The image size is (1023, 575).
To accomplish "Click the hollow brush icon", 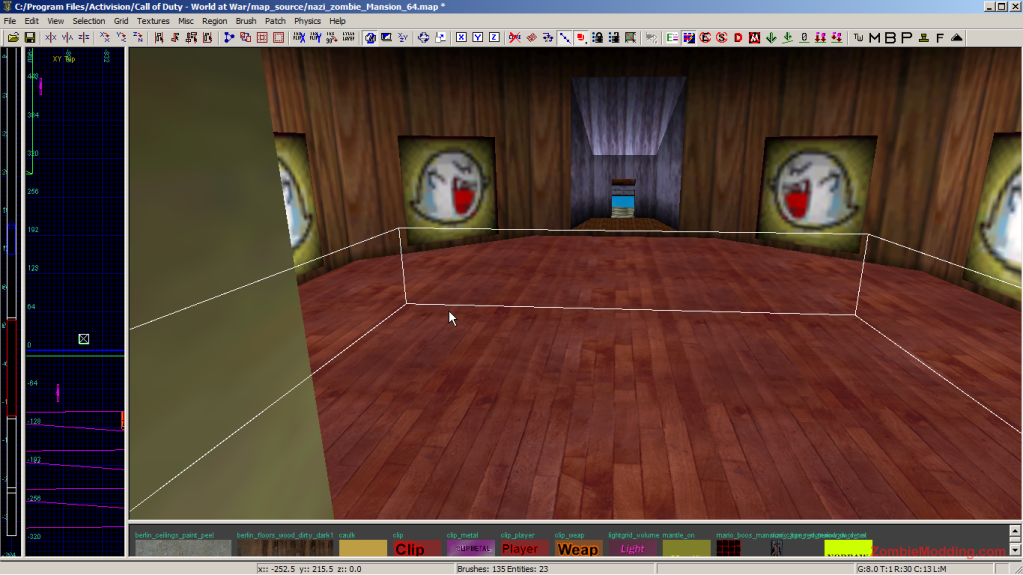I will 262,38.
